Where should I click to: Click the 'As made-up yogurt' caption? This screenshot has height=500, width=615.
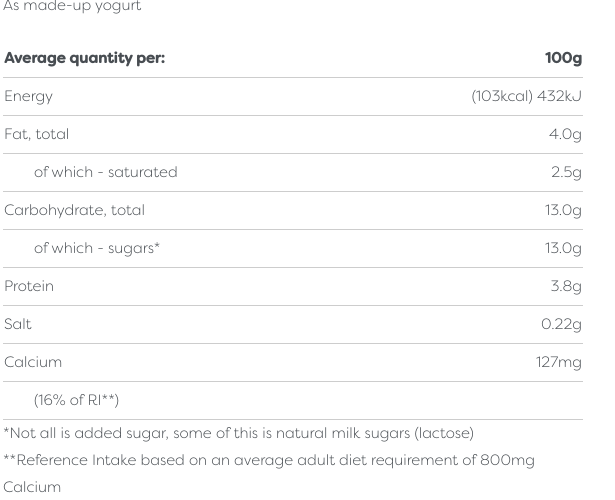(x=72, y=6)
